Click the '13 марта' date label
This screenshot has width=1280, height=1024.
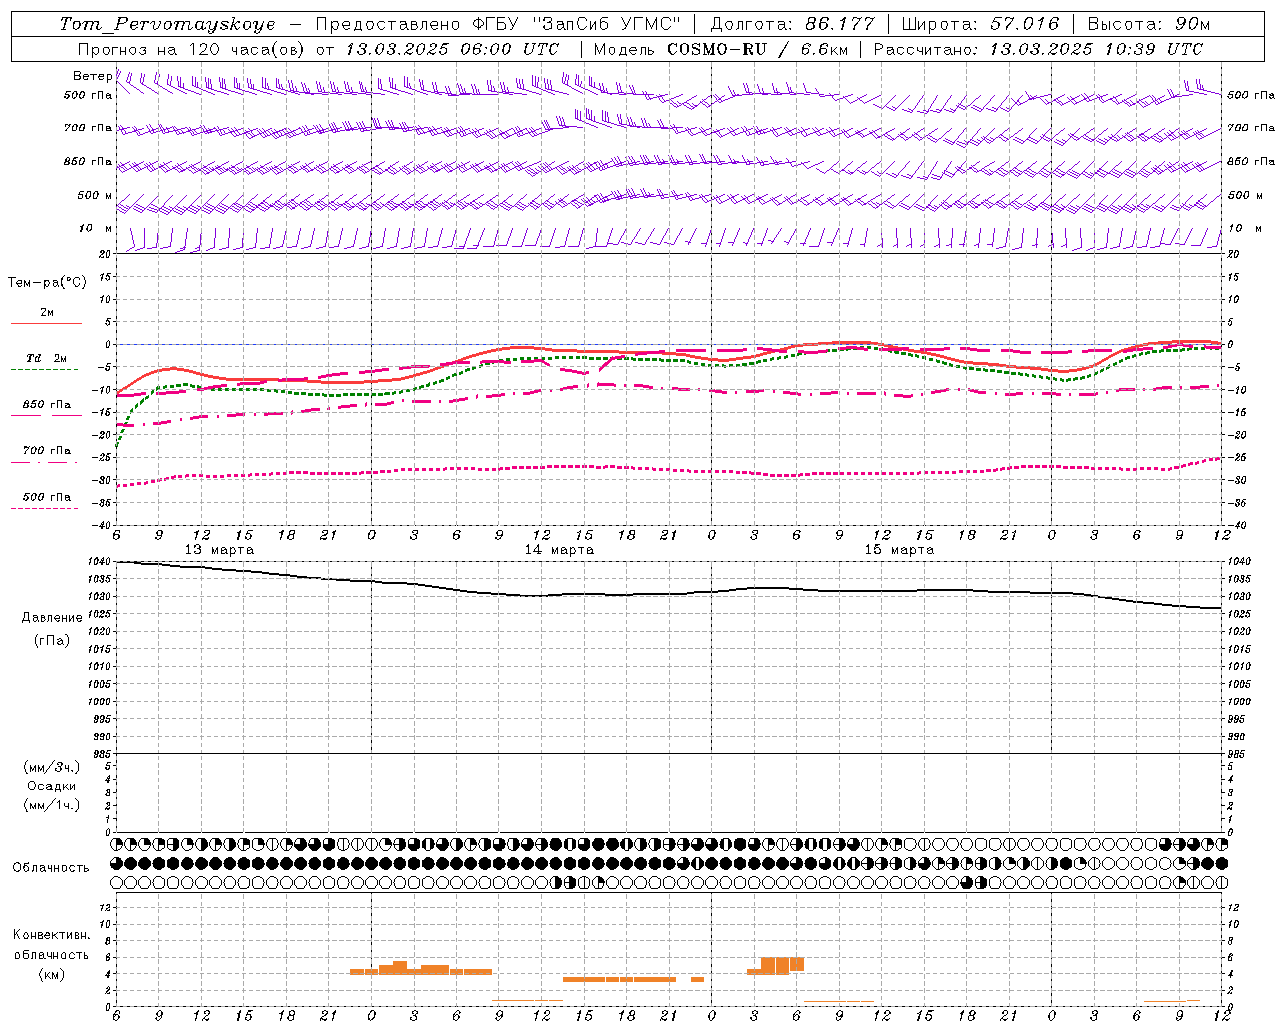point(219,550)
